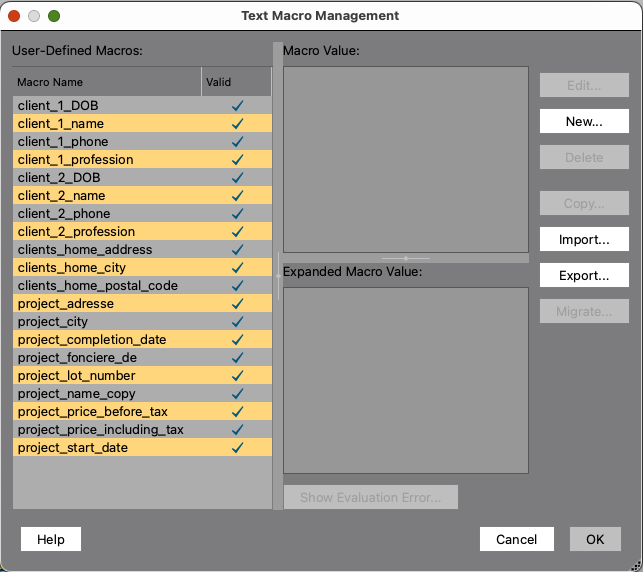643x572 pixels.
Task: Select the client_1_DOB macro row
Action: pyautogui.click(x=142, y=105)
